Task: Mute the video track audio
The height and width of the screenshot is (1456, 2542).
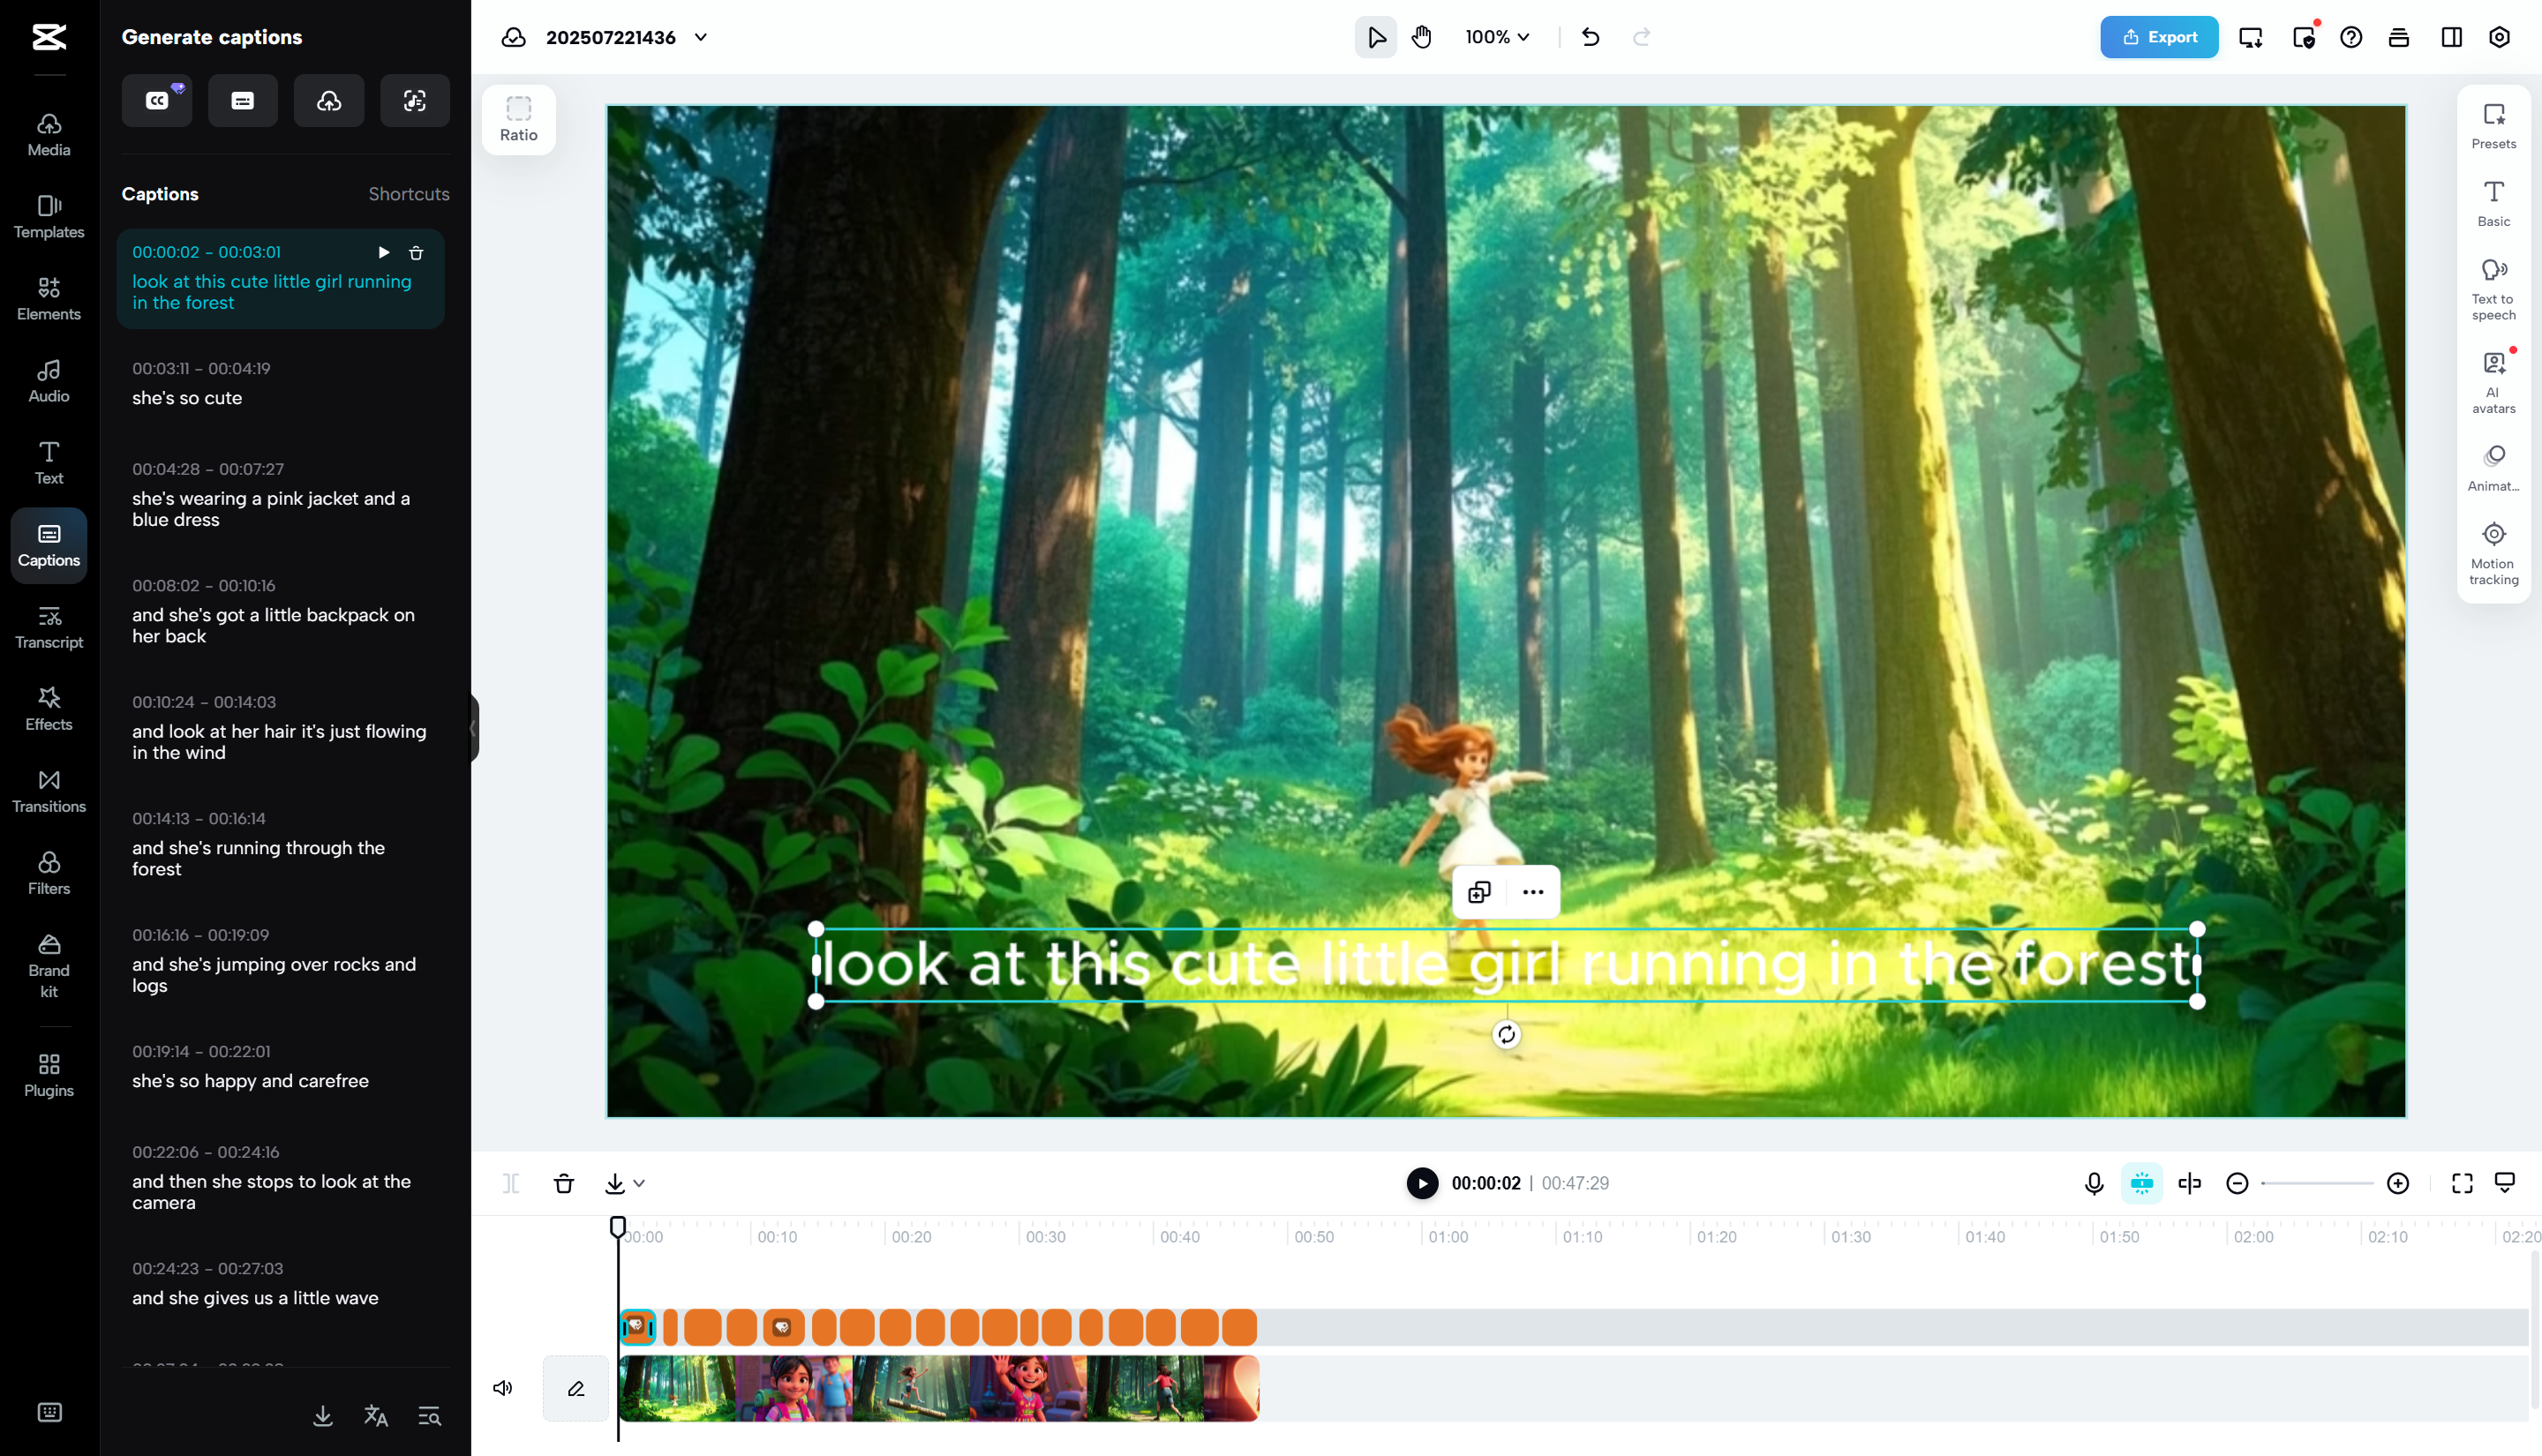Action: click(503, 1388)
